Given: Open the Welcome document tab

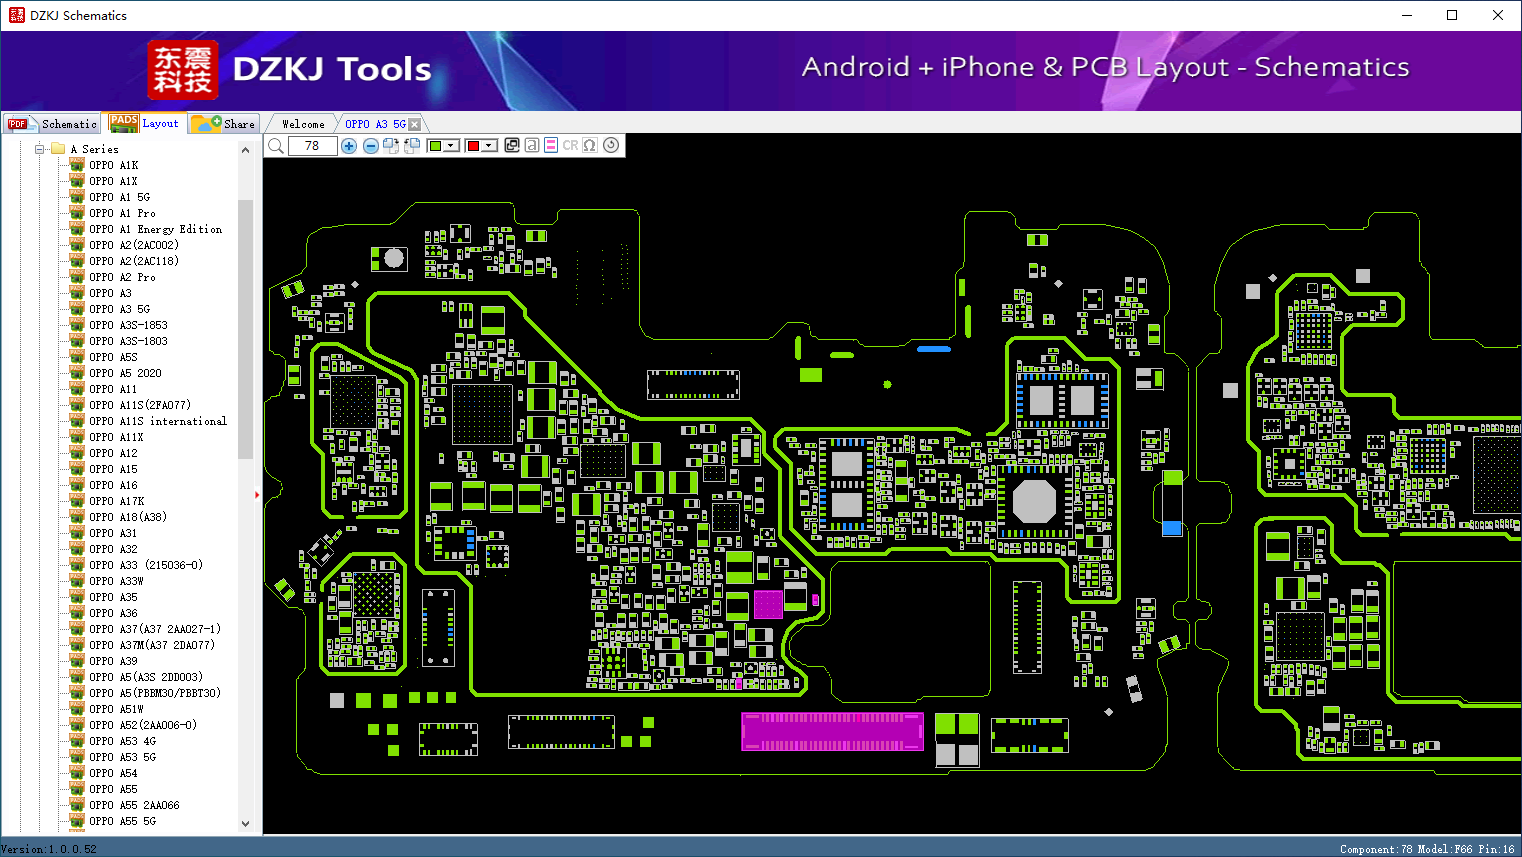Looking at the screenshot, I should (x=303, y=124).
